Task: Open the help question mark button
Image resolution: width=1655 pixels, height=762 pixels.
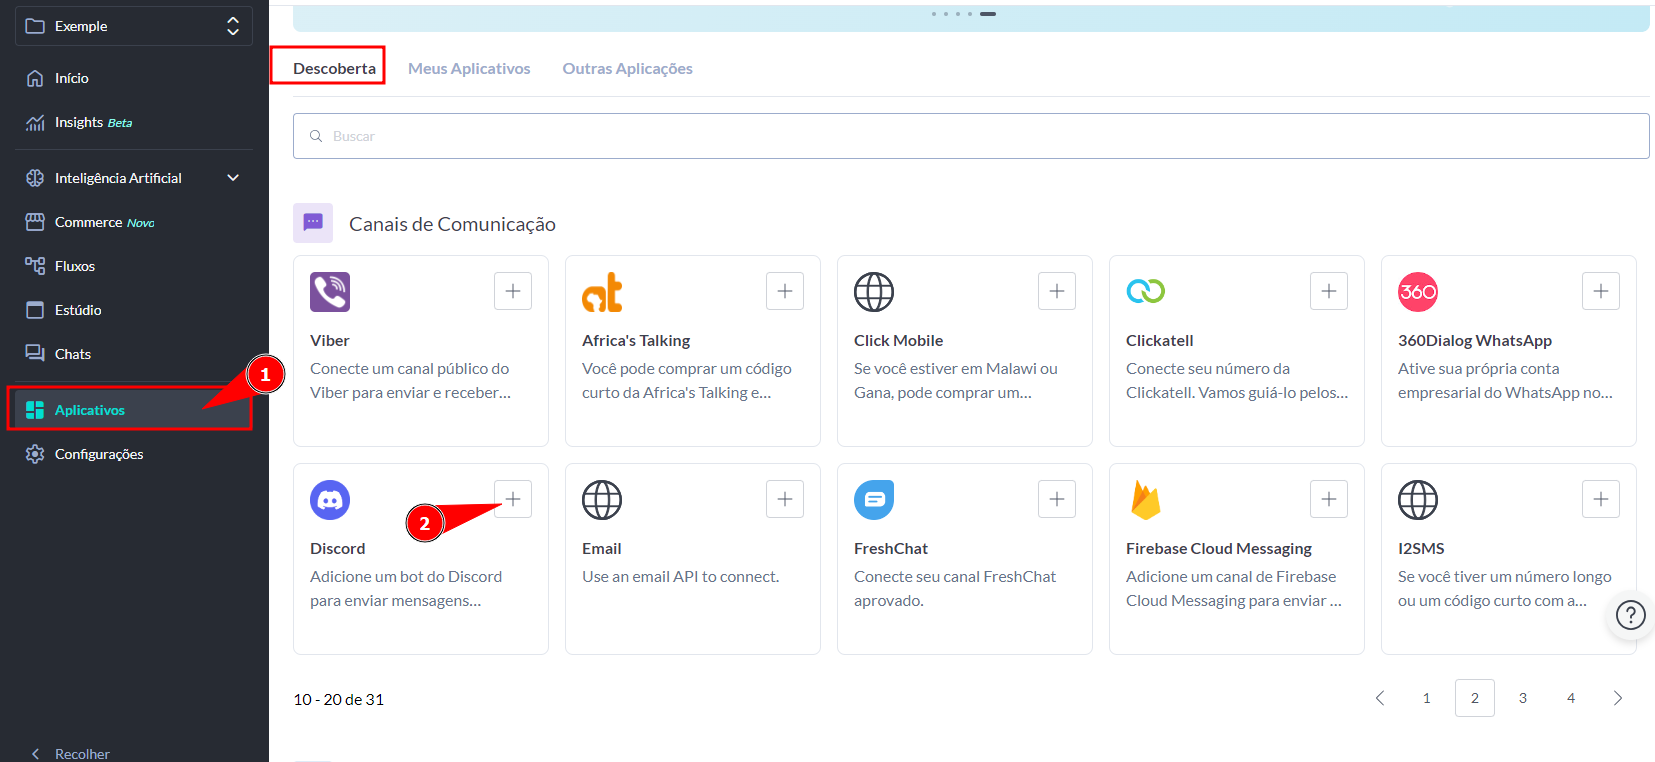Action: point(1630,615)
